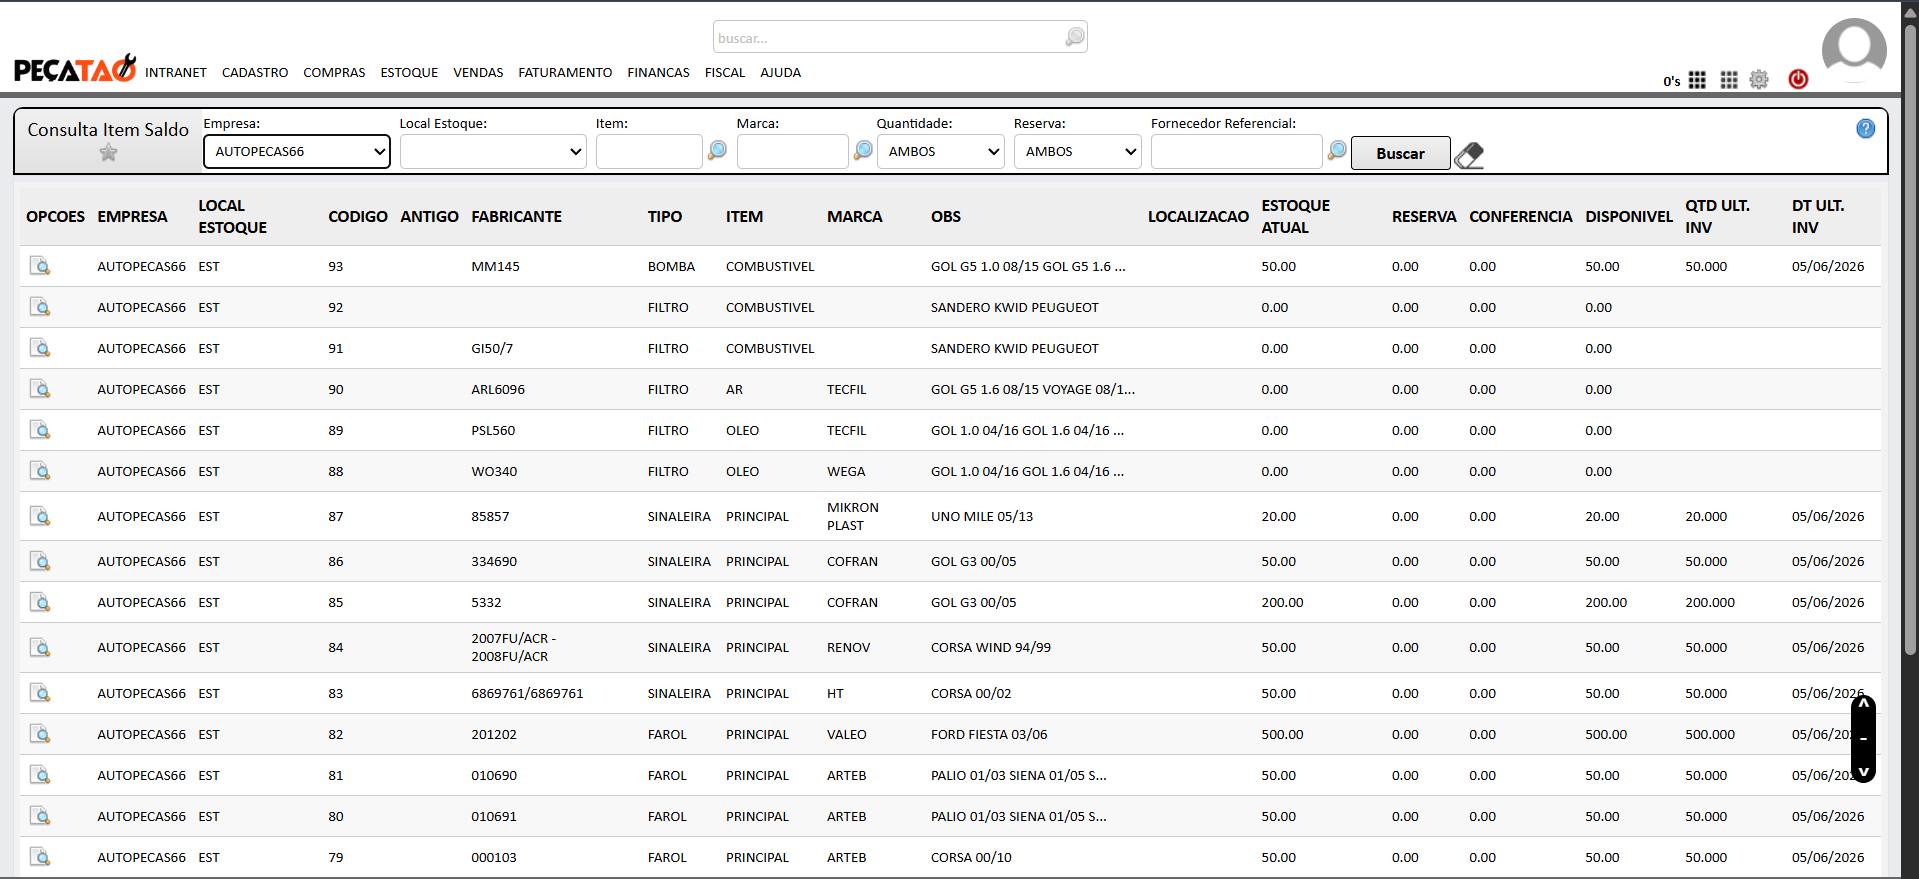Image resolution: width=1919 pixels, height=879 pixels.
Task: Open the FATURAMENTO menu
Action: pyautogui.click(x=565, y=72)
